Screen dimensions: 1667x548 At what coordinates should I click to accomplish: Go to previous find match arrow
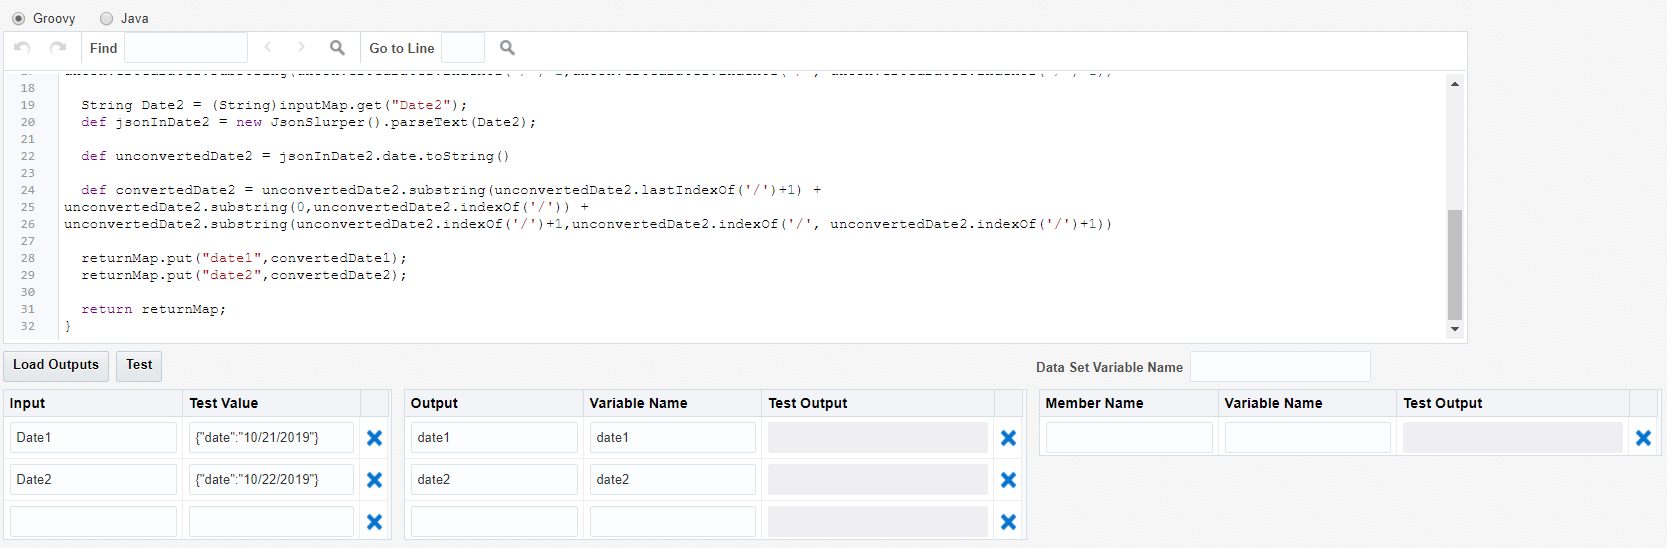(x=268, y=47)
